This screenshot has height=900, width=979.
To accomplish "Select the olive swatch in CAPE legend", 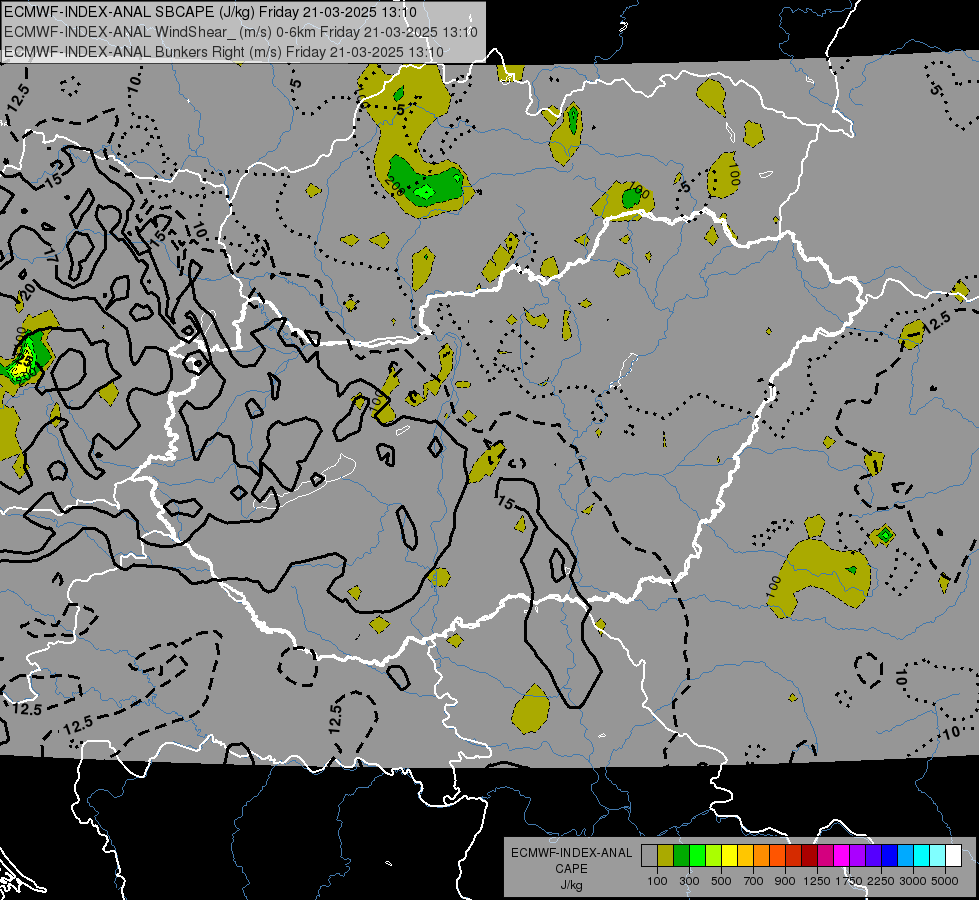I will pos(666,856).
